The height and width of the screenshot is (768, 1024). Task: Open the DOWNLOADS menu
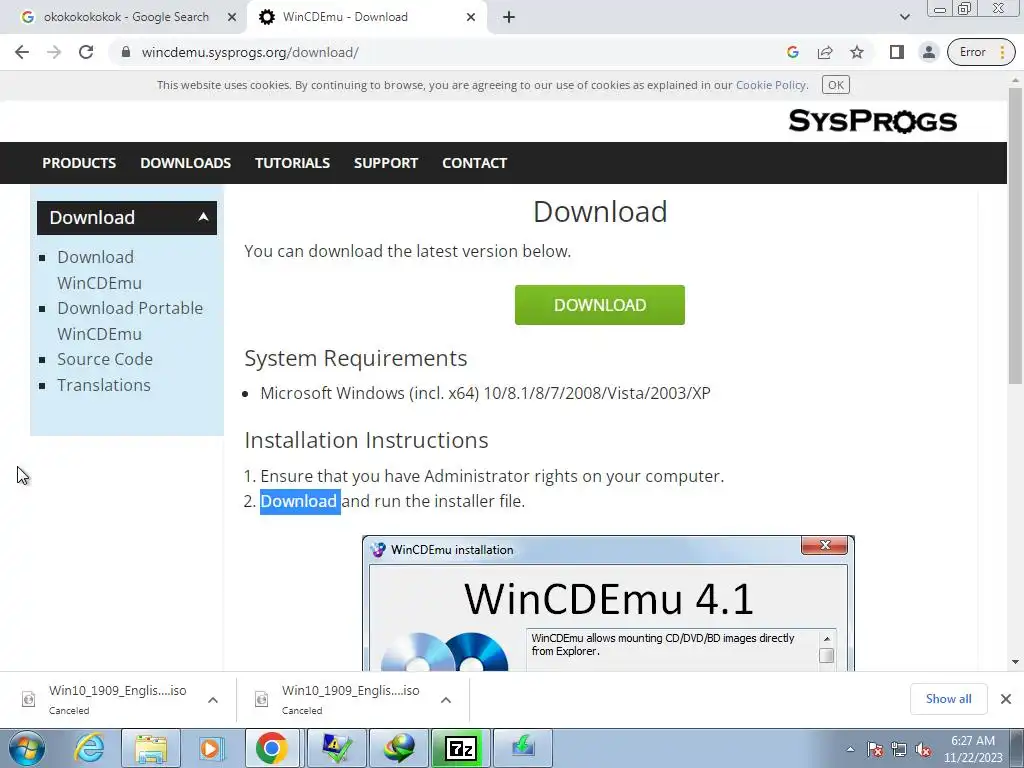[x=185, y=163]
